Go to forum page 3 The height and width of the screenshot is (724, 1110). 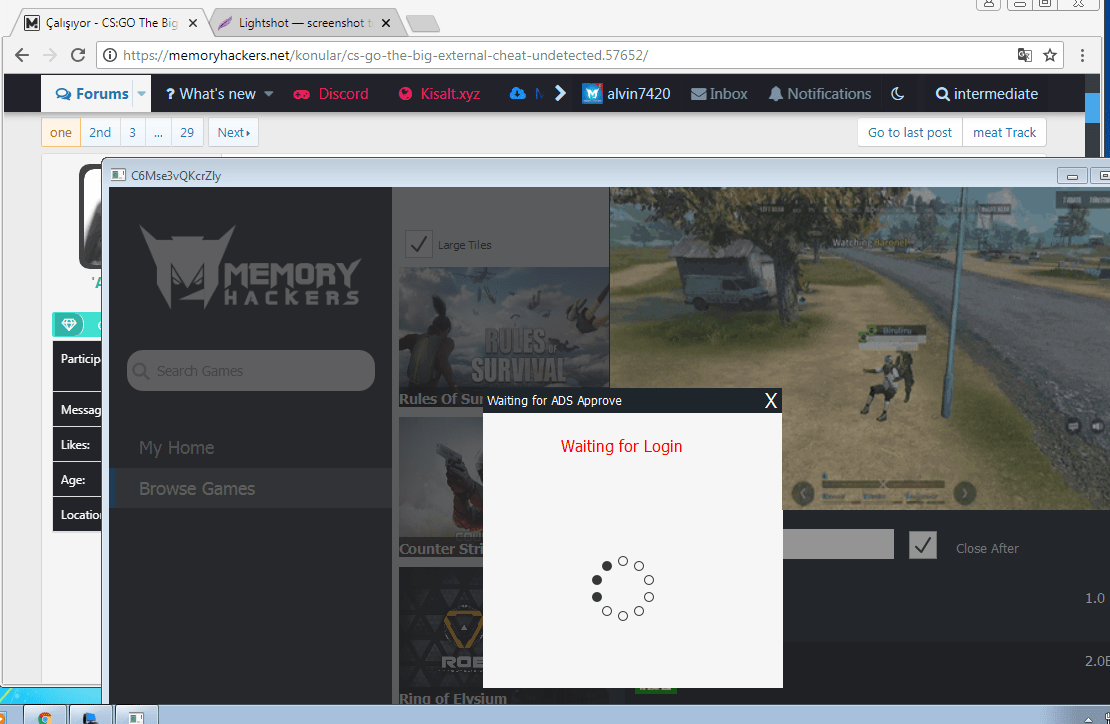point(132,132)
